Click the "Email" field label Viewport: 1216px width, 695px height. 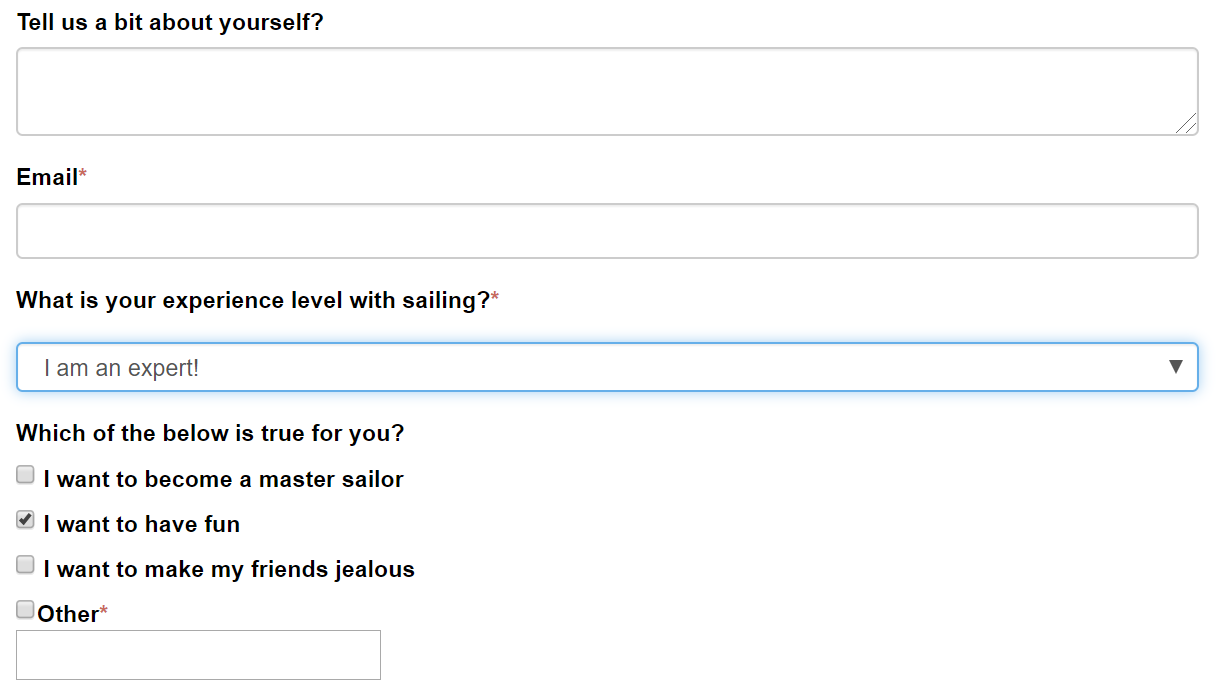click(x=47, y=177)
